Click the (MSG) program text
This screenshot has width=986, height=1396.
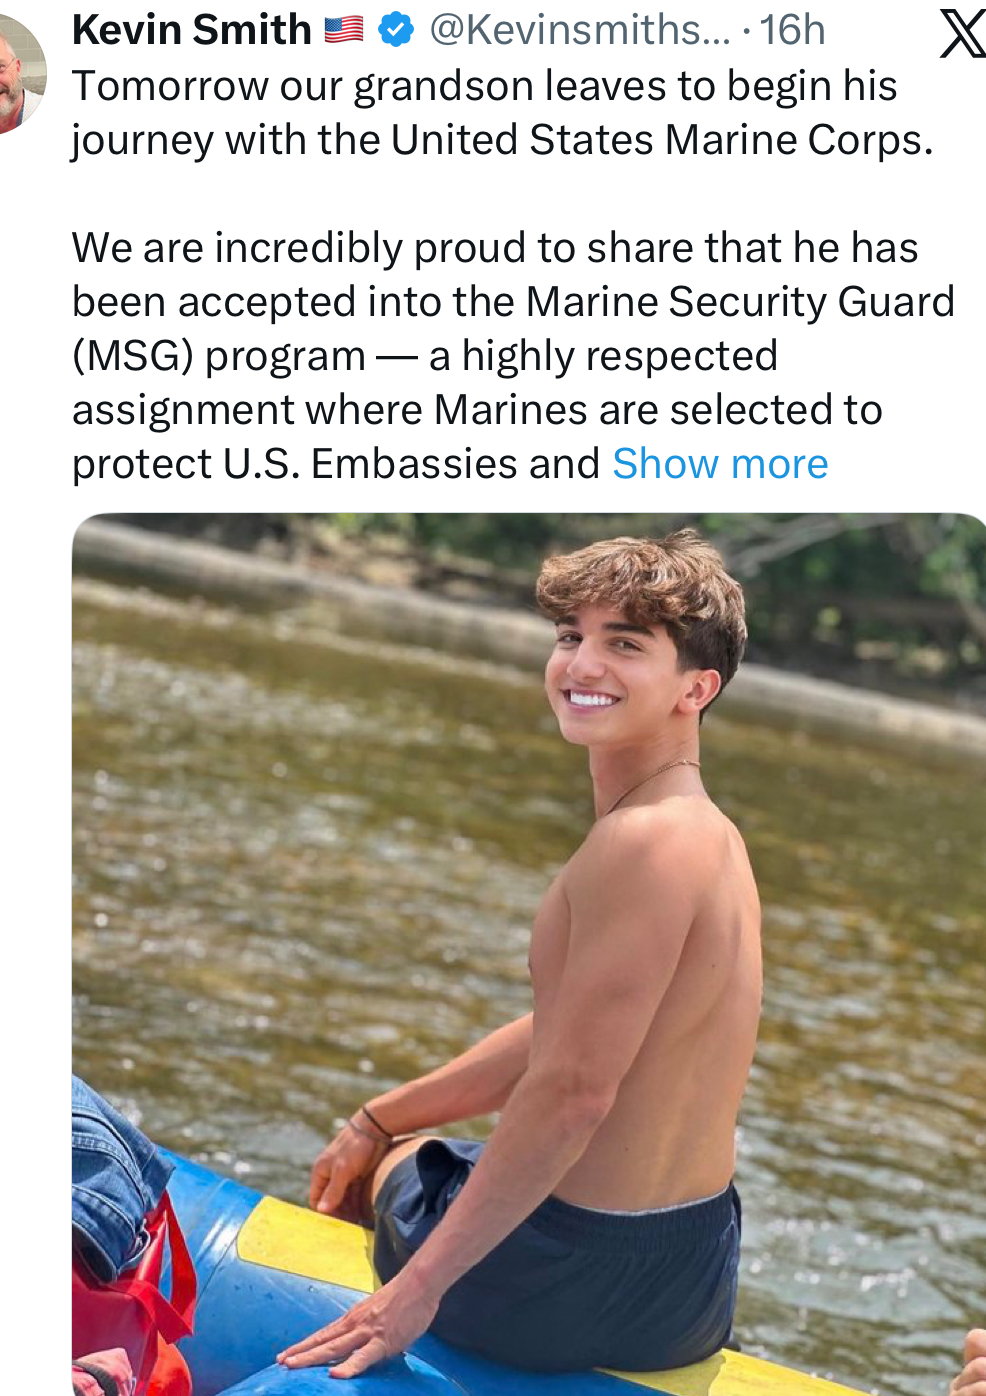click(x=218, y=356)
